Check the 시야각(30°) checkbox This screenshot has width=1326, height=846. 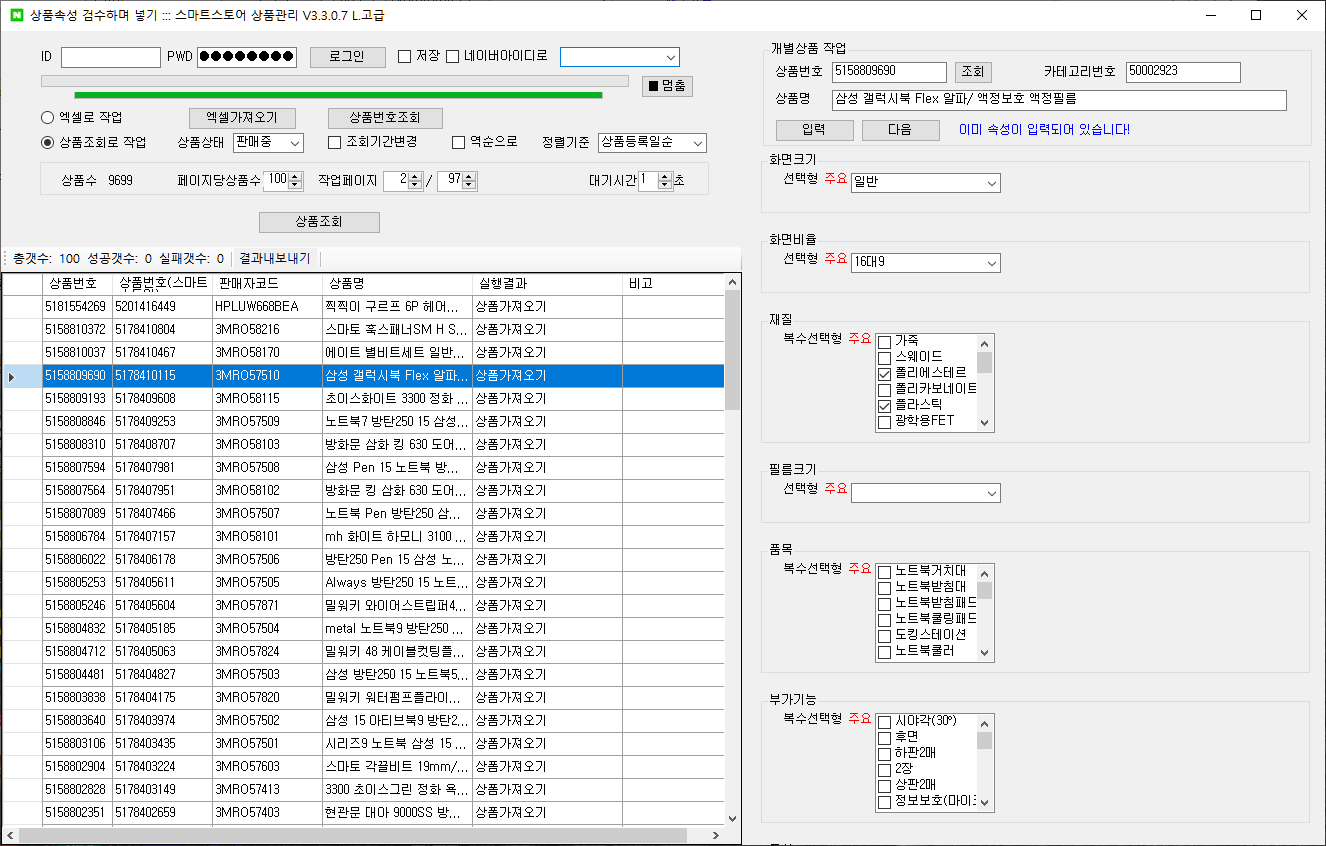[x=884, y=722]
